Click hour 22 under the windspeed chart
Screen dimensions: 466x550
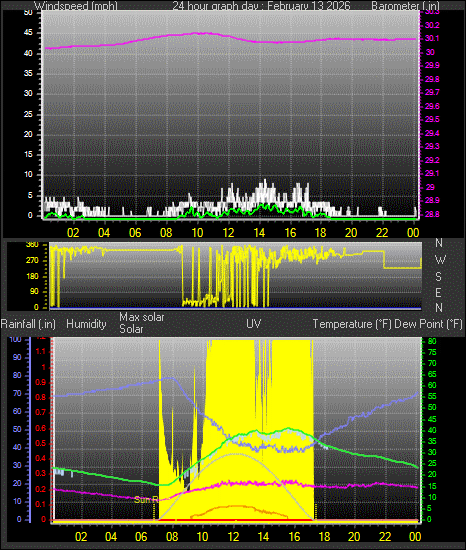[382, 233]
